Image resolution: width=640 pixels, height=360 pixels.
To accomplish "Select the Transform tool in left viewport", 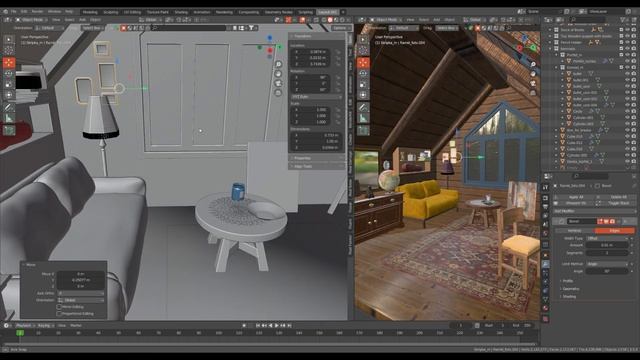I will coord(9,95).
